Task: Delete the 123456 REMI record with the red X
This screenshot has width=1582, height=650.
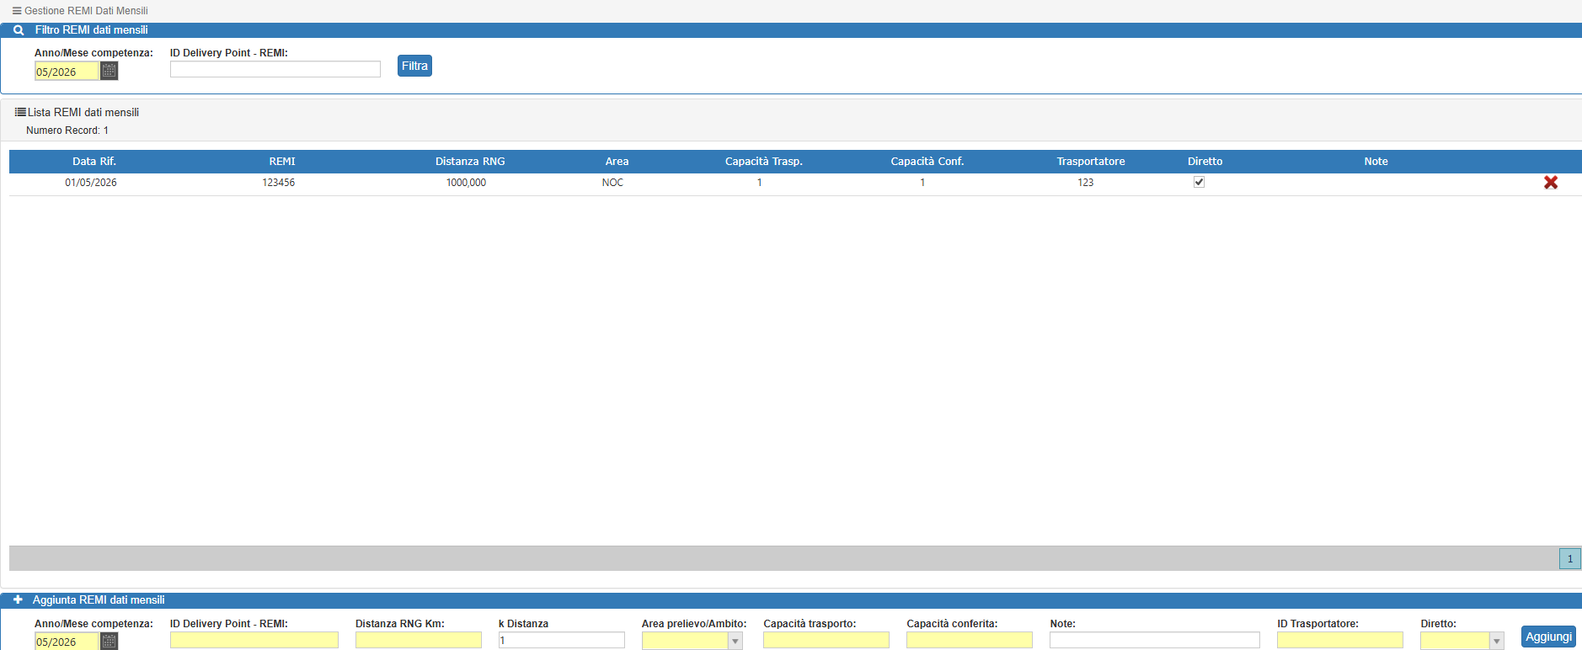Action: pos(1550,182)
